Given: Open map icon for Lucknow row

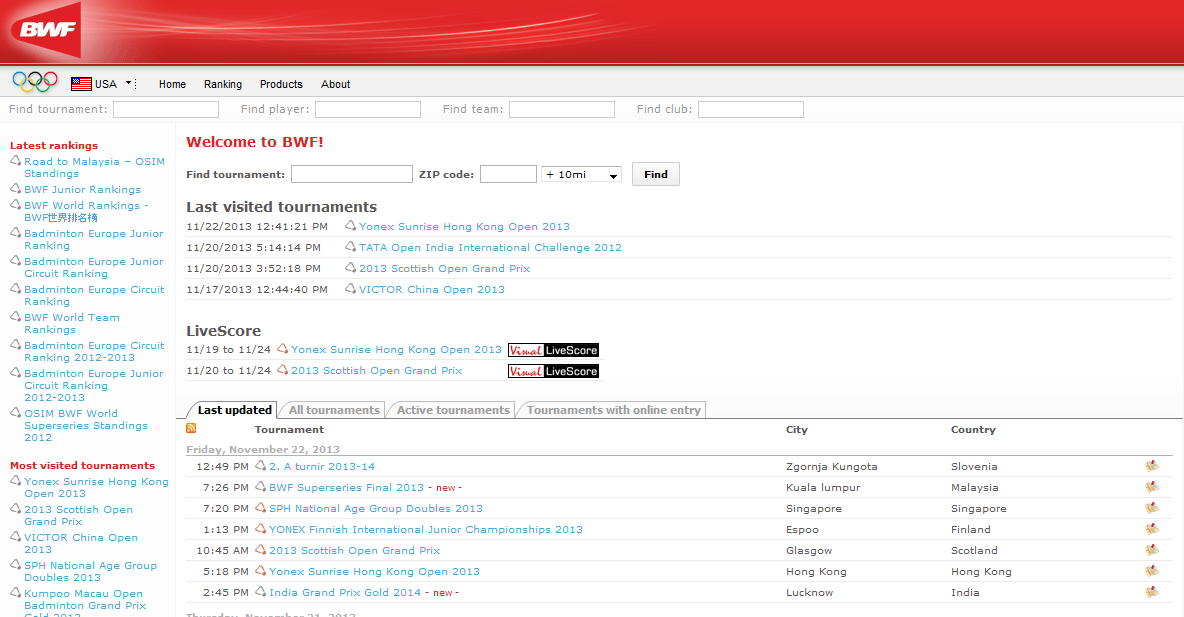Looking at the screenshot, I should point(1152,592).
